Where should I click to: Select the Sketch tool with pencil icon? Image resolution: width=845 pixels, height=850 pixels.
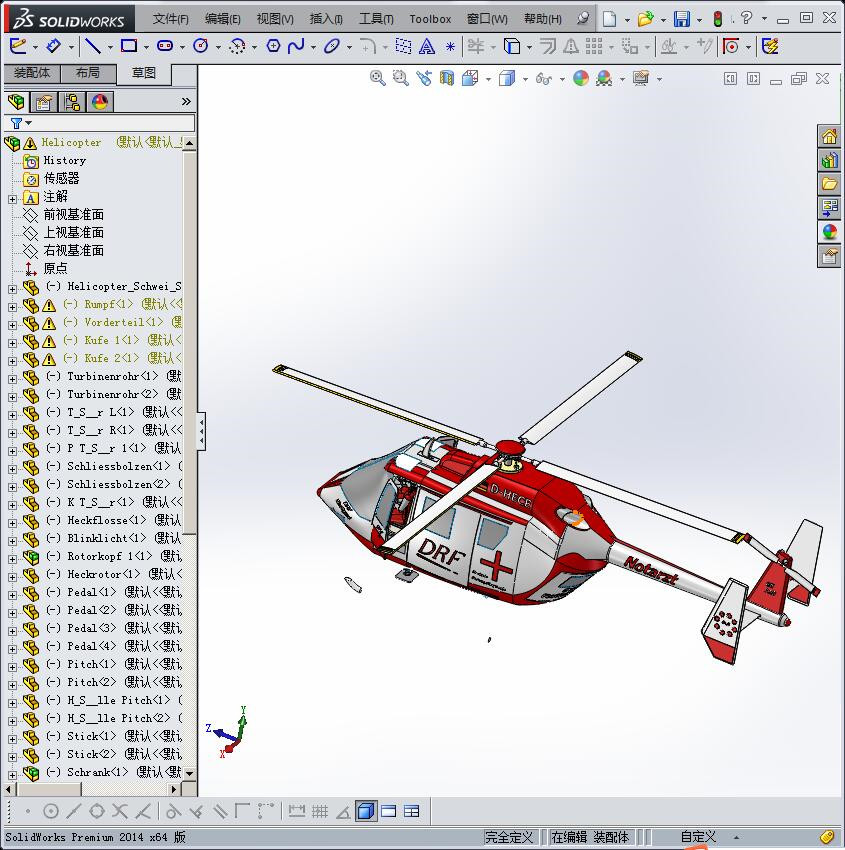pos(18,47)
